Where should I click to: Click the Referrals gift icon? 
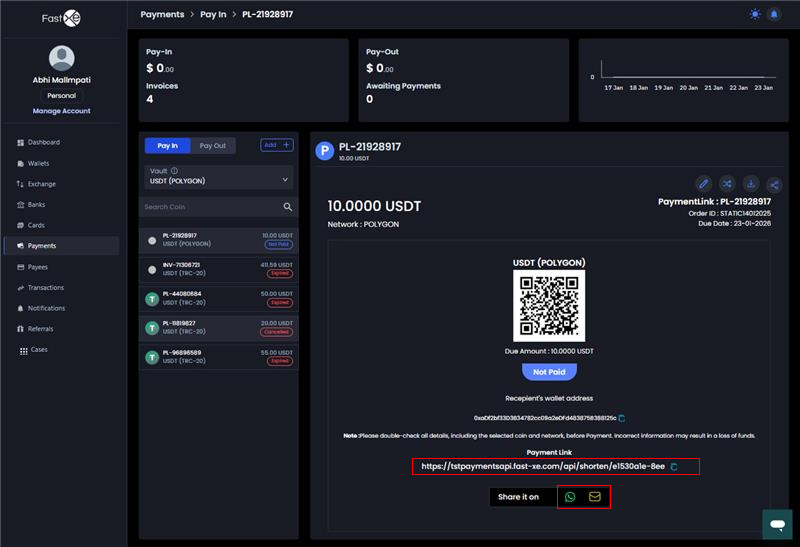click(20, 329)
